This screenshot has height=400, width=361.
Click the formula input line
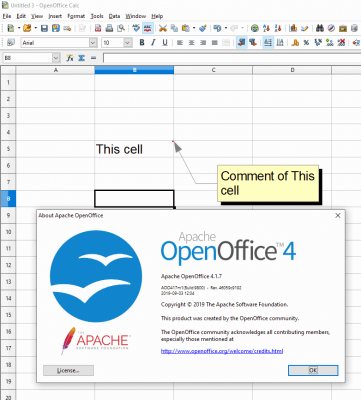click(232, 58)
